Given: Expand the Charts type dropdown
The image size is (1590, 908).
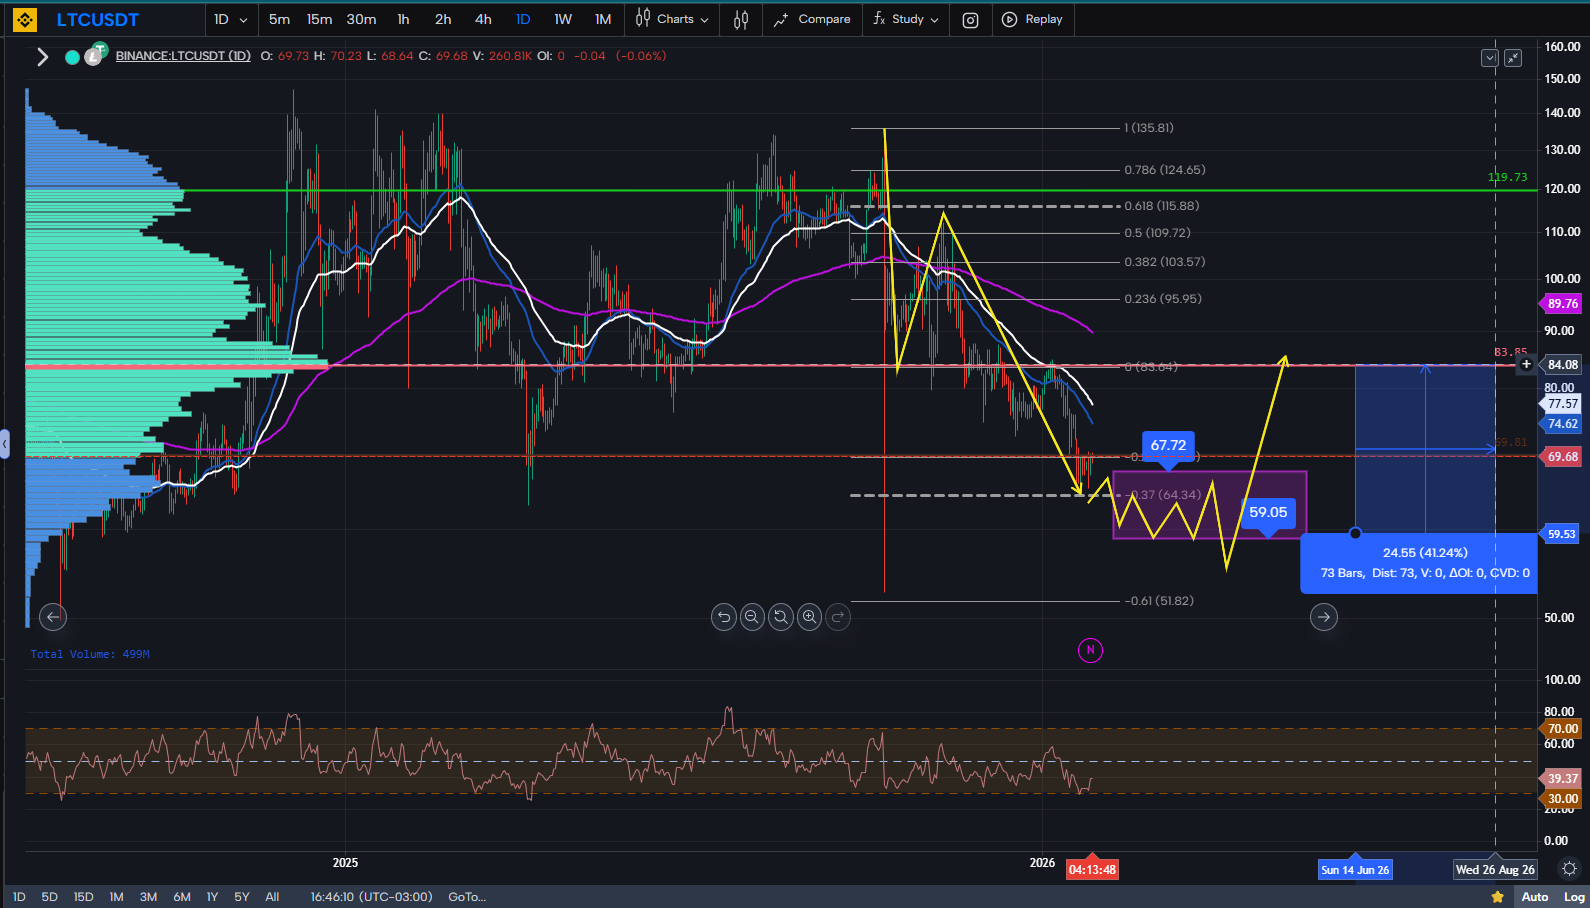Looking at the screenshot, I should click(673, 19).
